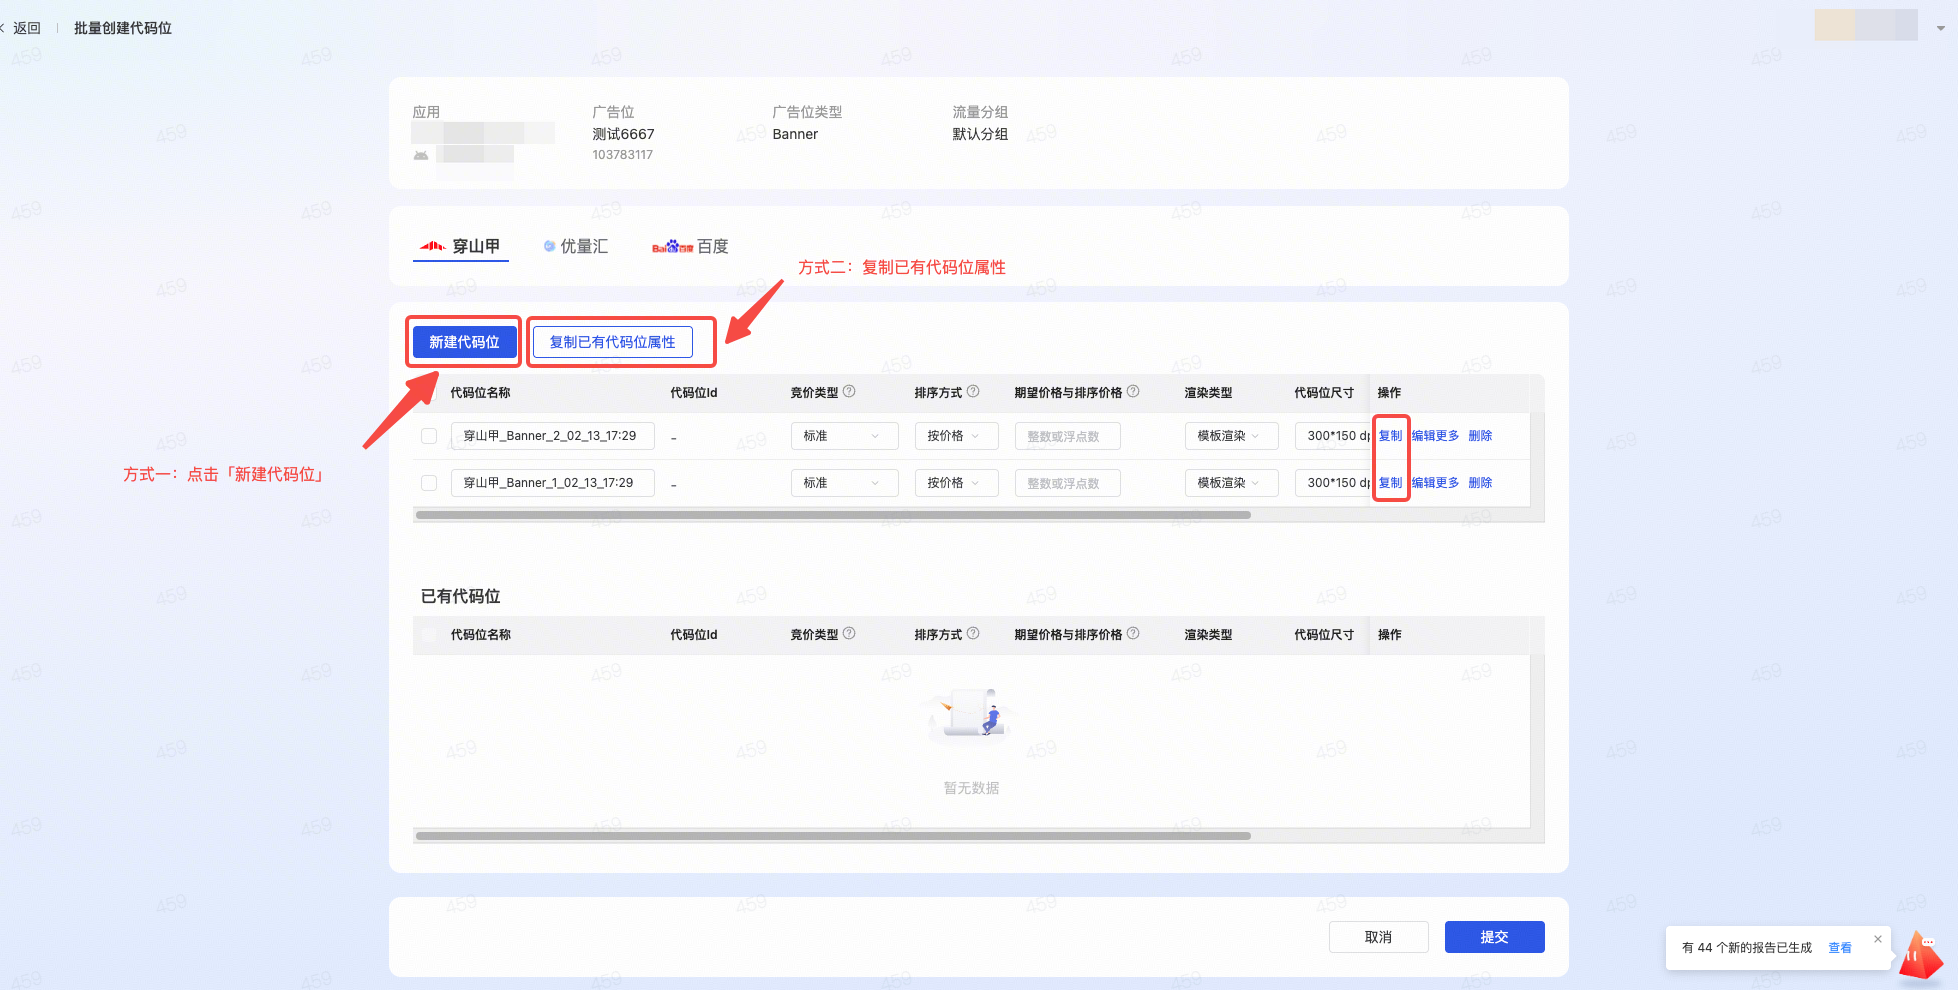The height and width of the screenshot is (990, 1958).
Task: Expand 按价格 sorting dropdown in second row
Action: 955,483
